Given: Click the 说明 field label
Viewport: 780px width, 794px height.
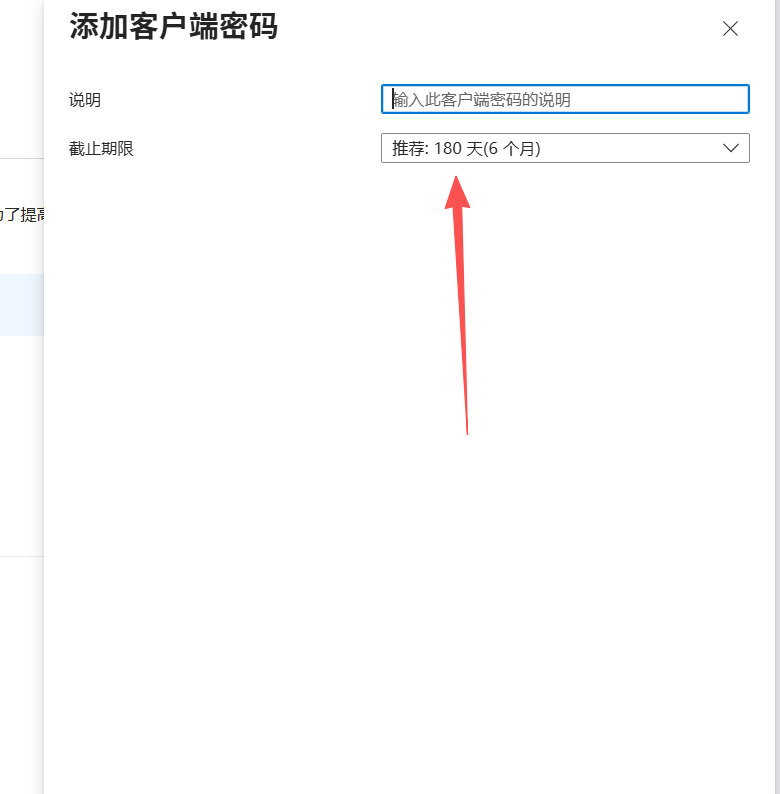Looking at the screenshot, I should pyautogui.click(x=85, y=100).
